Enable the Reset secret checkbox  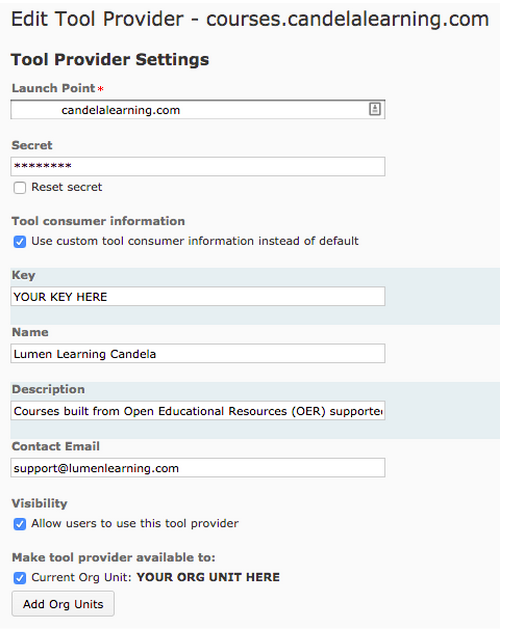tap(19, 188)
